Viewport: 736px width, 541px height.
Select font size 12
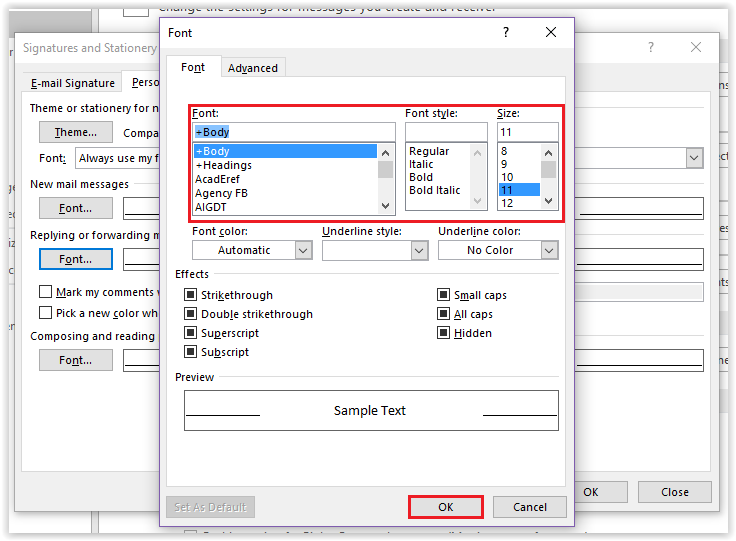[x=519, y=203]
